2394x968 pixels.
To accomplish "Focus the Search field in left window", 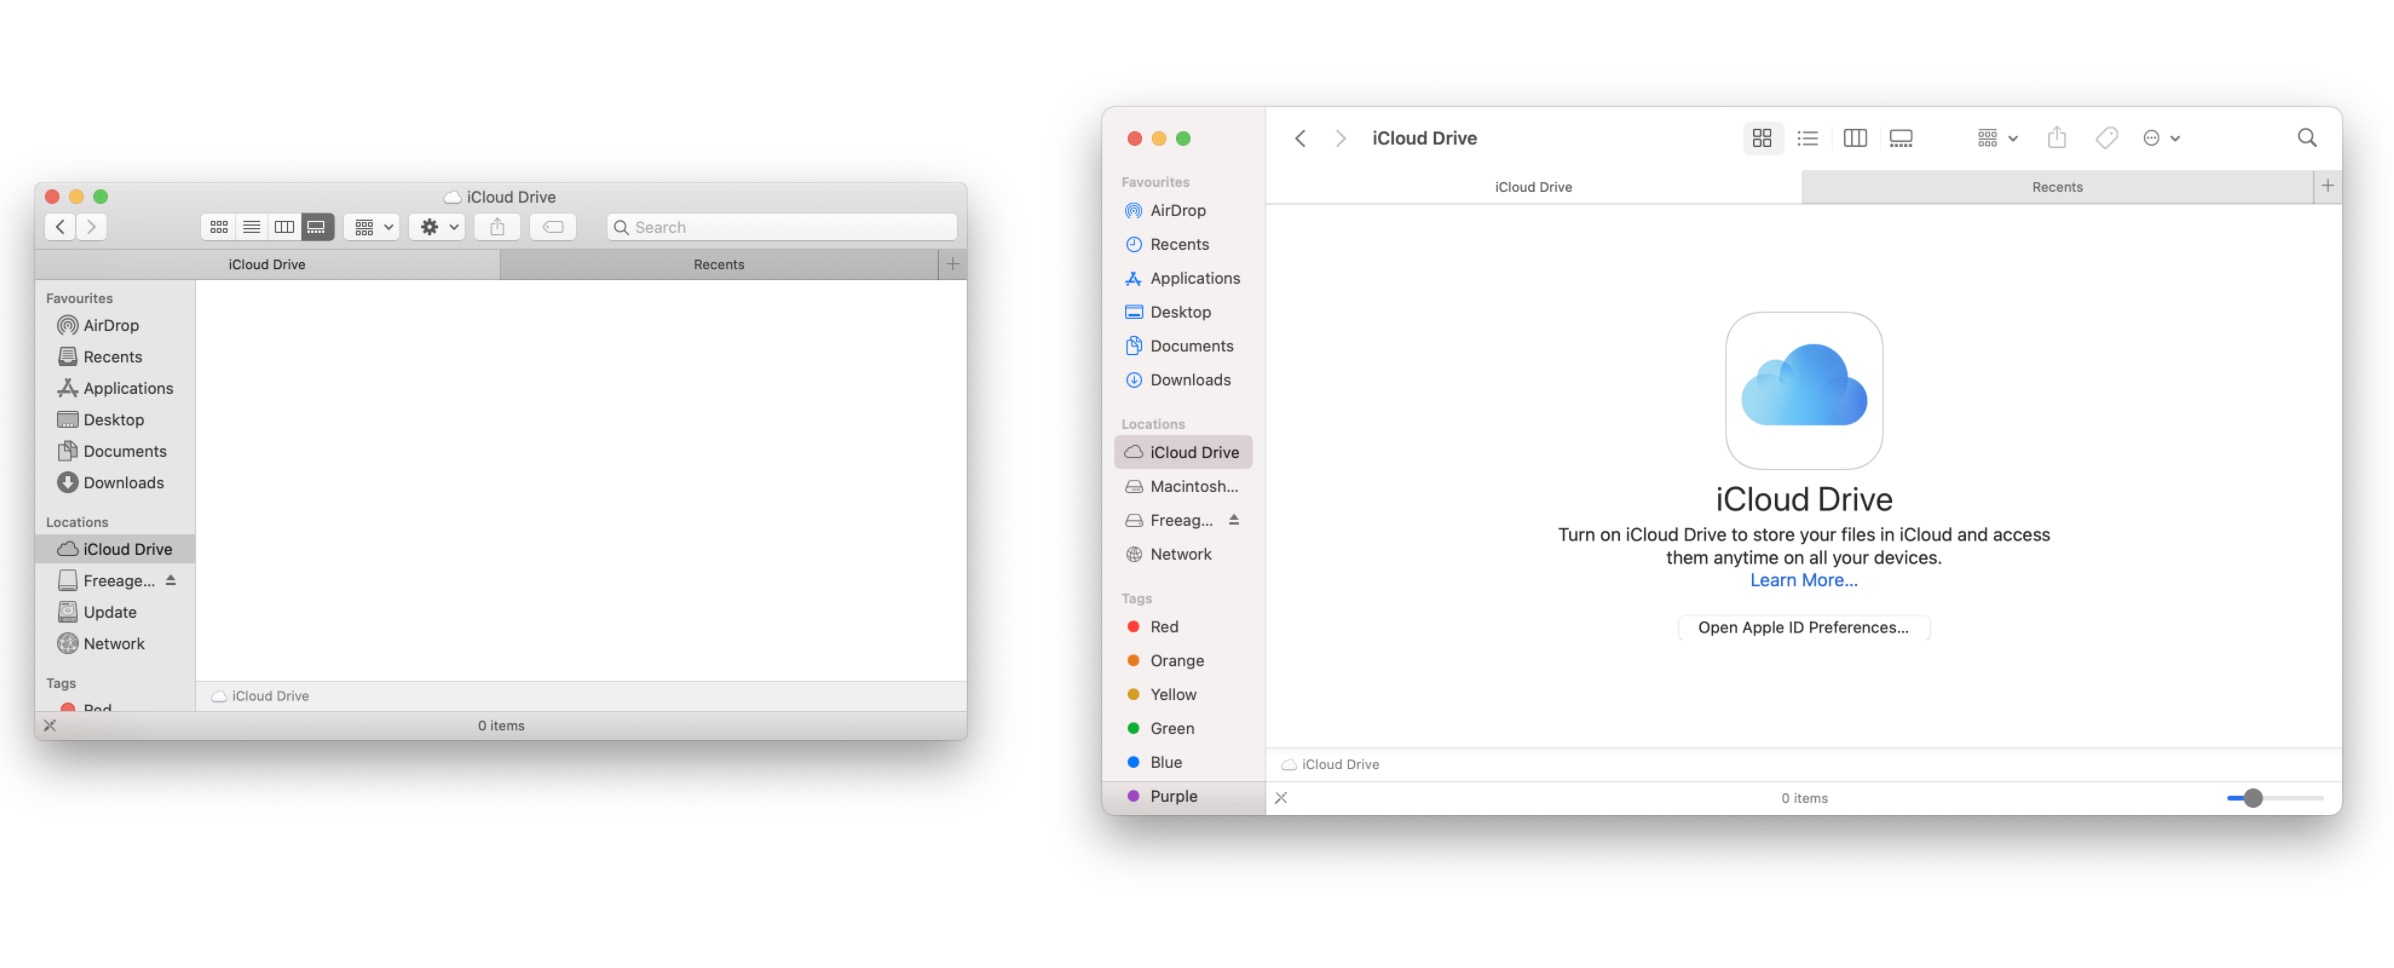I will pyautogui.click(x=782, y=227).
